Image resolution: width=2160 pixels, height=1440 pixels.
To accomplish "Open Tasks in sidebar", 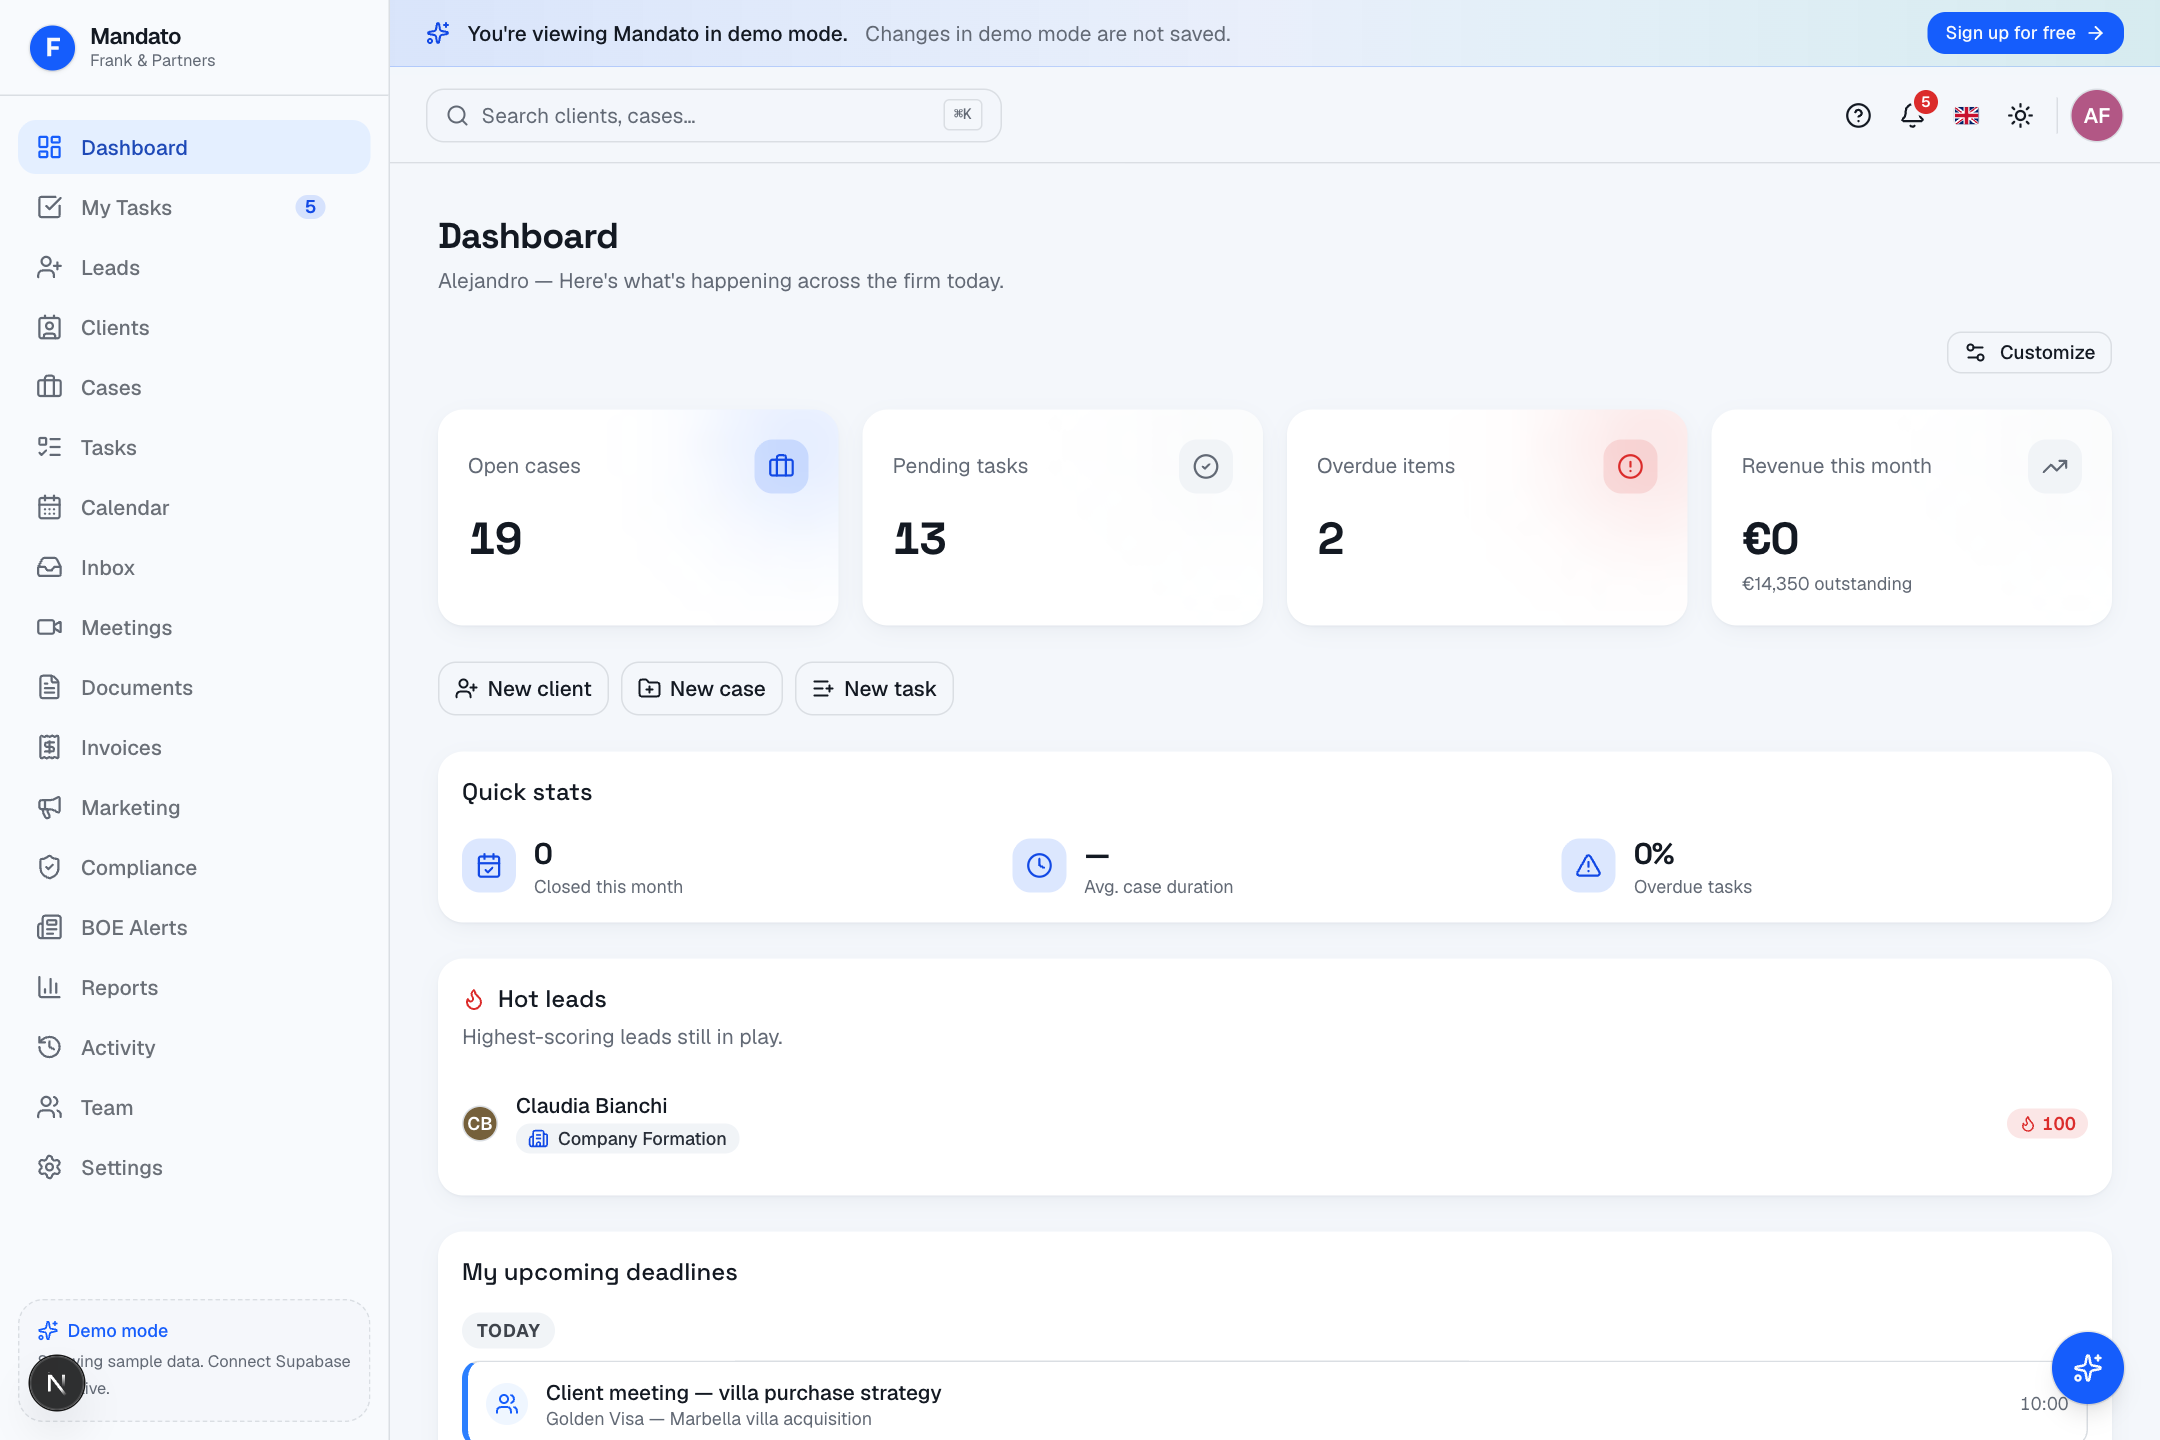I will [x=194, y=447].
